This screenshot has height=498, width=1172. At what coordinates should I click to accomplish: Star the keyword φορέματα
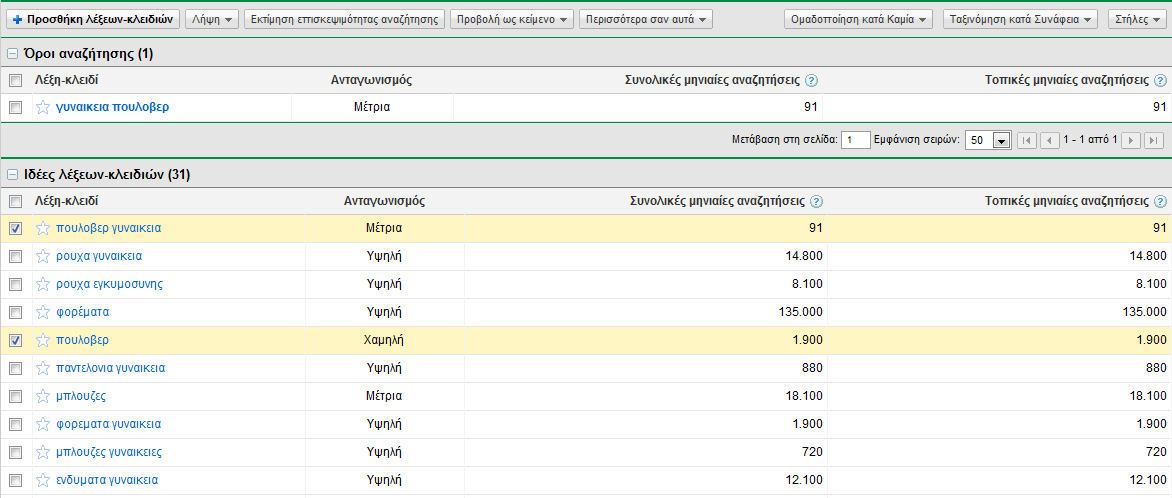point(43,312)
